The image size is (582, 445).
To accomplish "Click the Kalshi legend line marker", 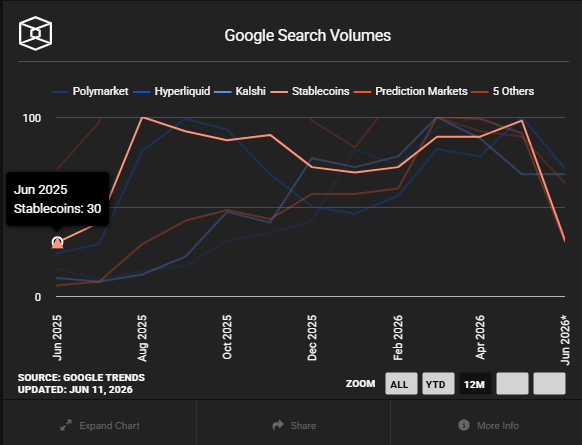I will 223,92.
